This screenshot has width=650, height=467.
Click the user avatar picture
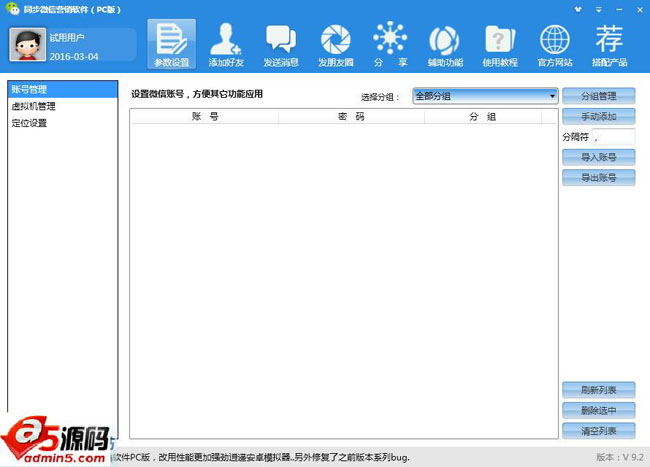27,45
